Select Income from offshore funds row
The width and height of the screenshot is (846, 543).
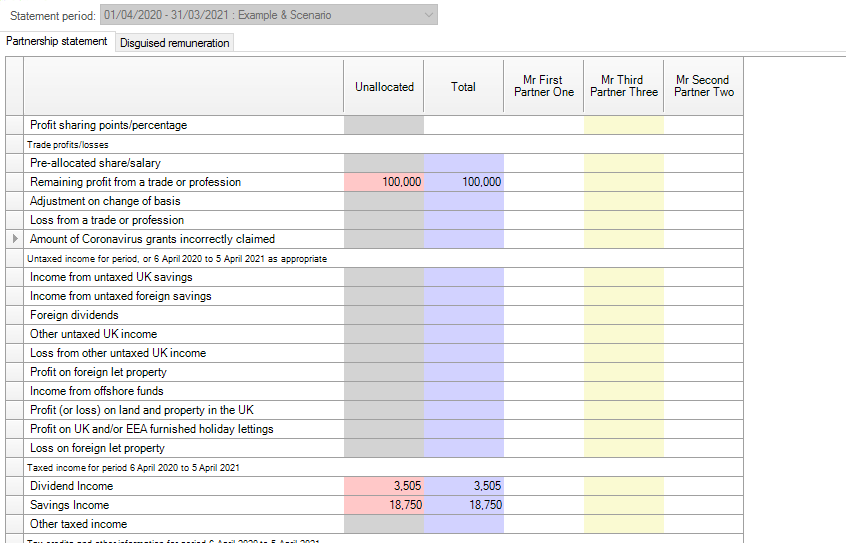pos(97,391)
